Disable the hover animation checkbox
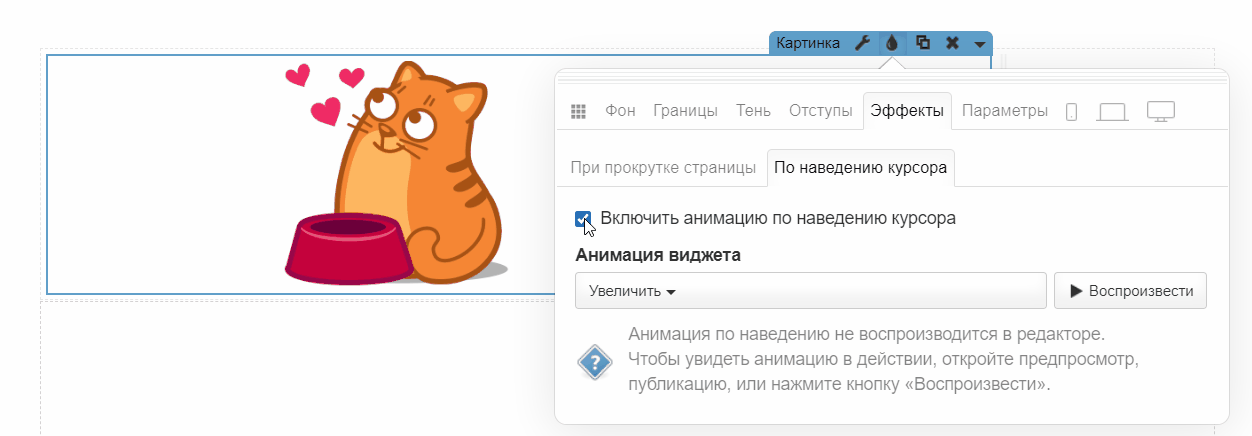Screen dimensions: 1252x436 pyautogui.click(x=583, y=218)
